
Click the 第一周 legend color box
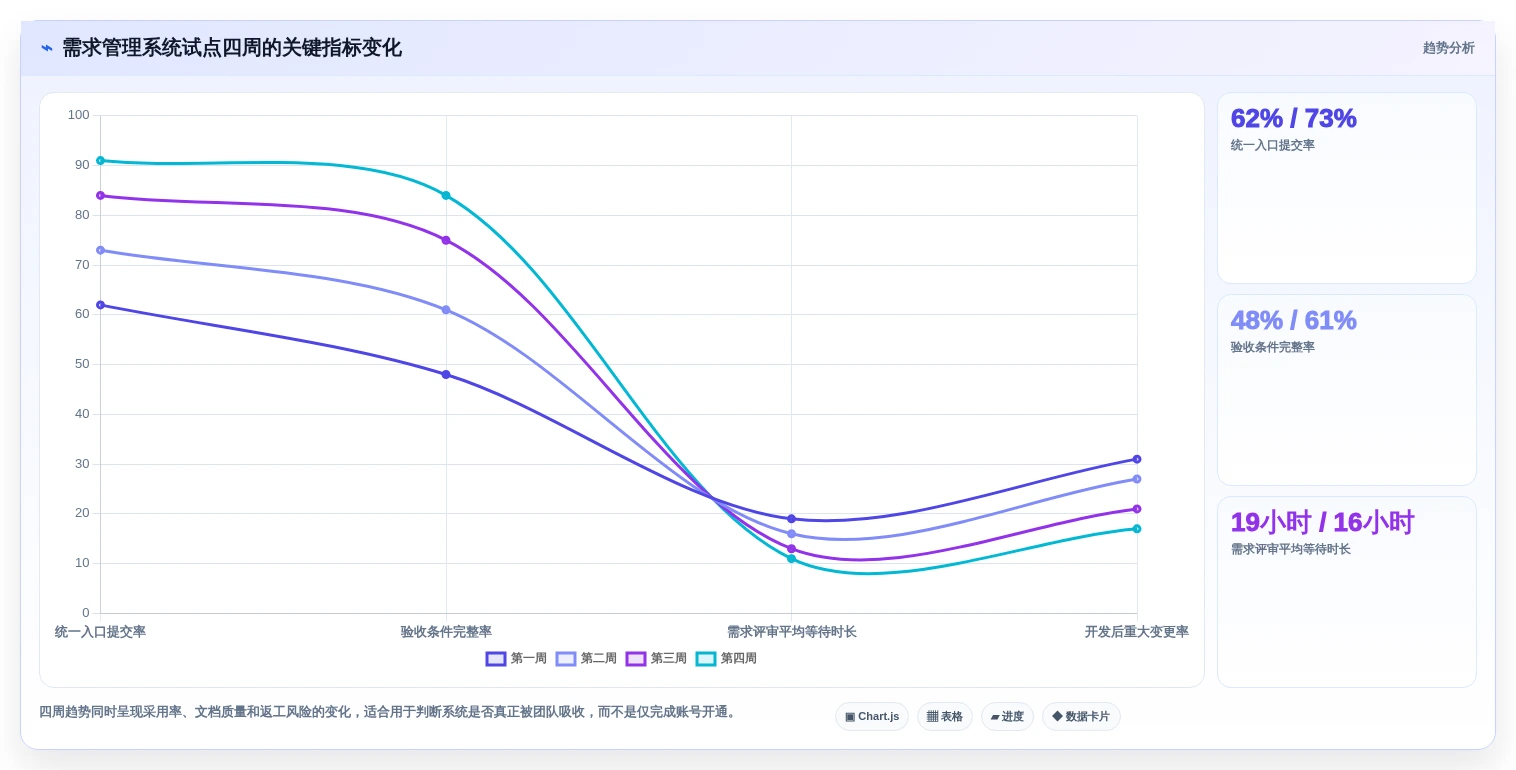(496, 659)
